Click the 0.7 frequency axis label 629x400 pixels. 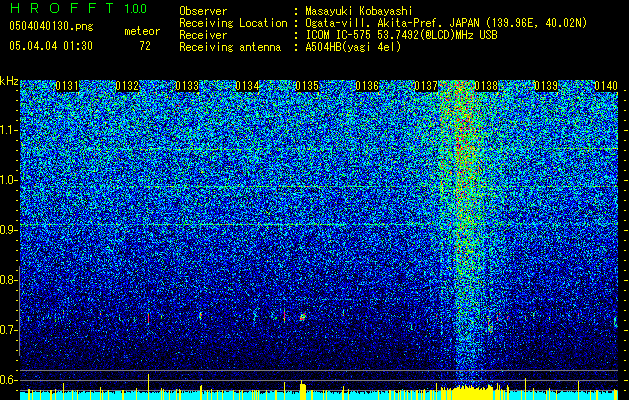(8, 330)
